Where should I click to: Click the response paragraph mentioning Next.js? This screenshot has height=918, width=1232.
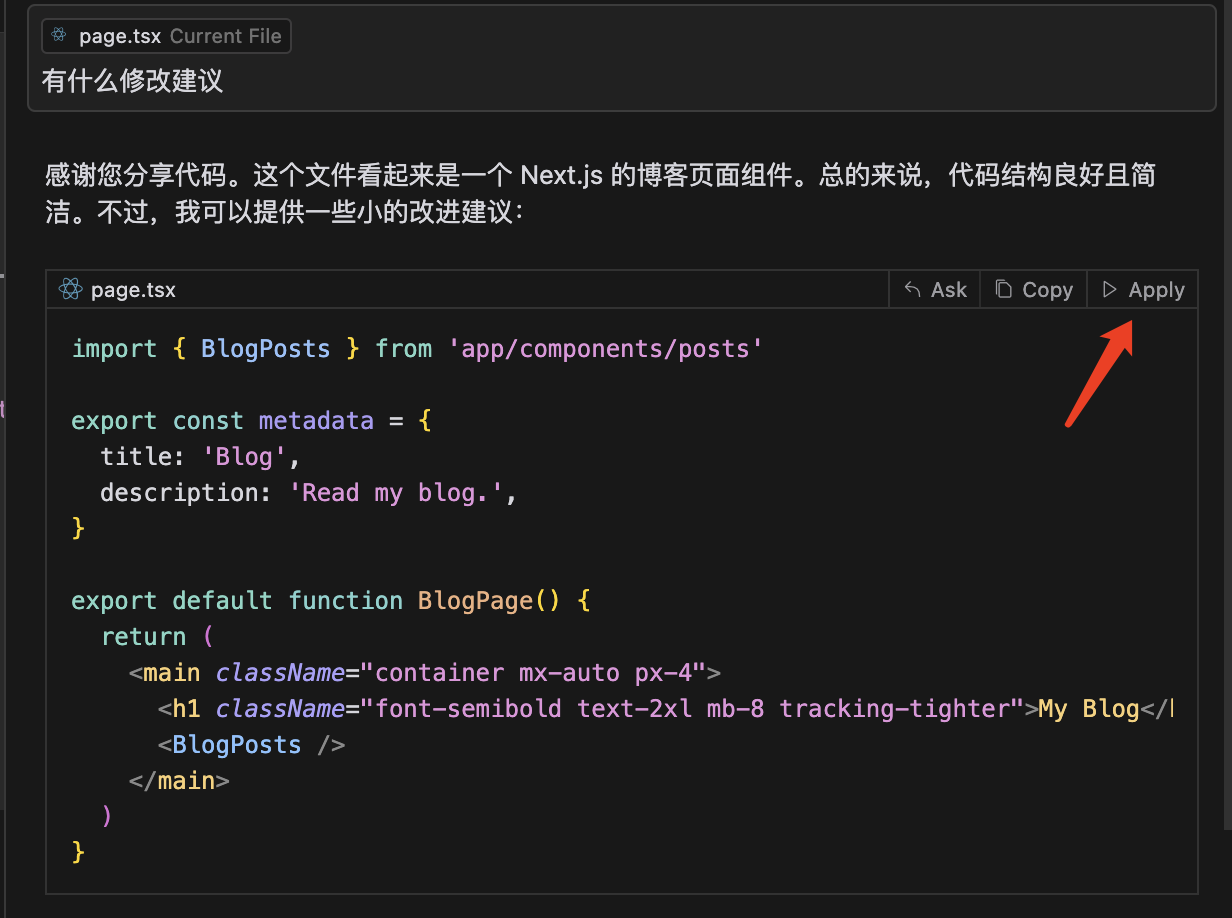(600, 194)
